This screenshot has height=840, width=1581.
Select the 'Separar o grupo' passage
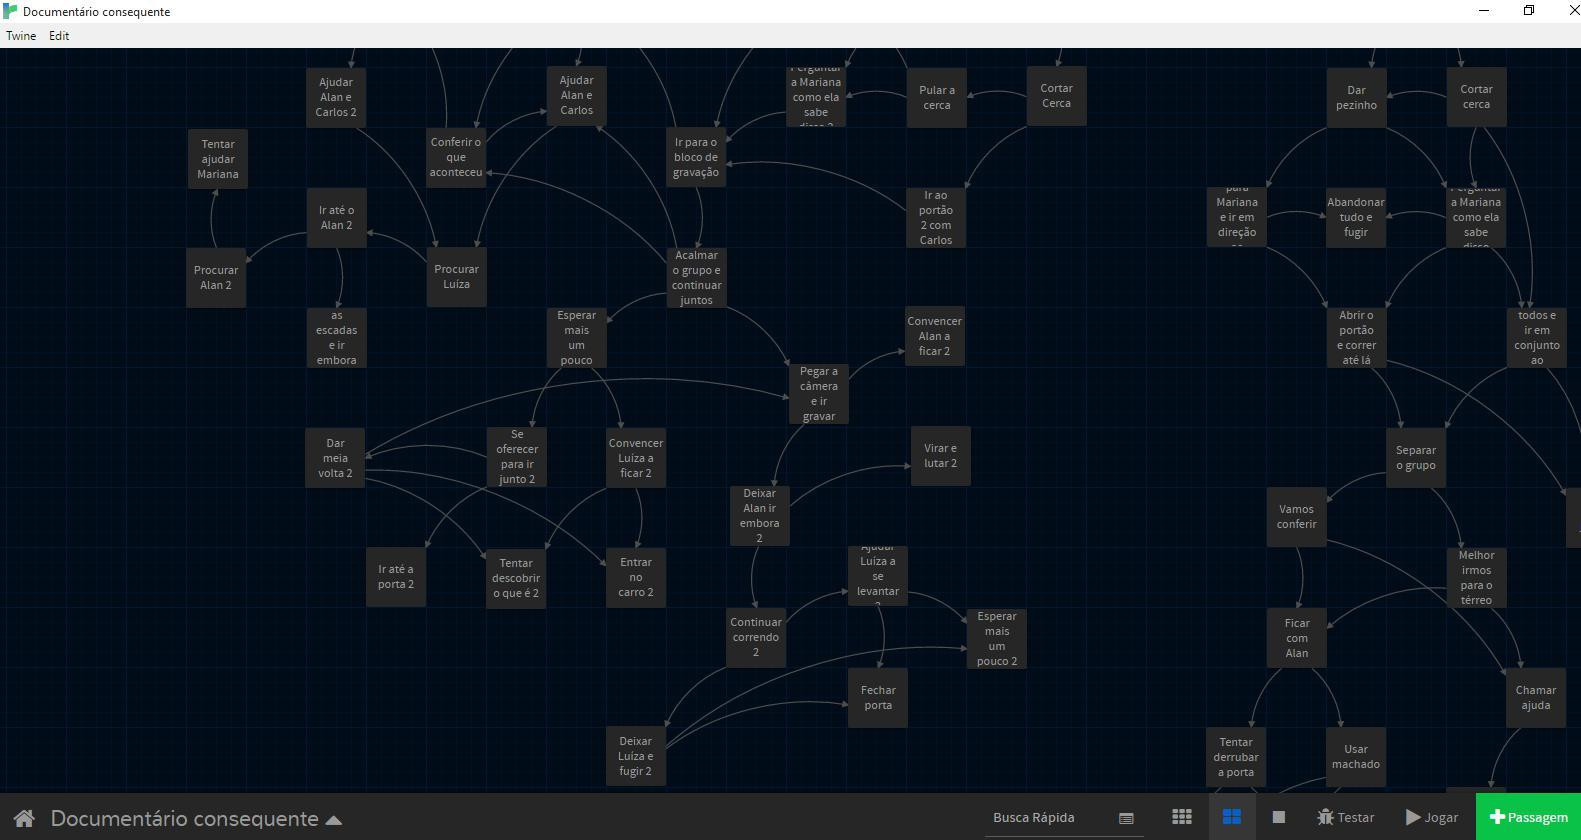point(1416,458)
